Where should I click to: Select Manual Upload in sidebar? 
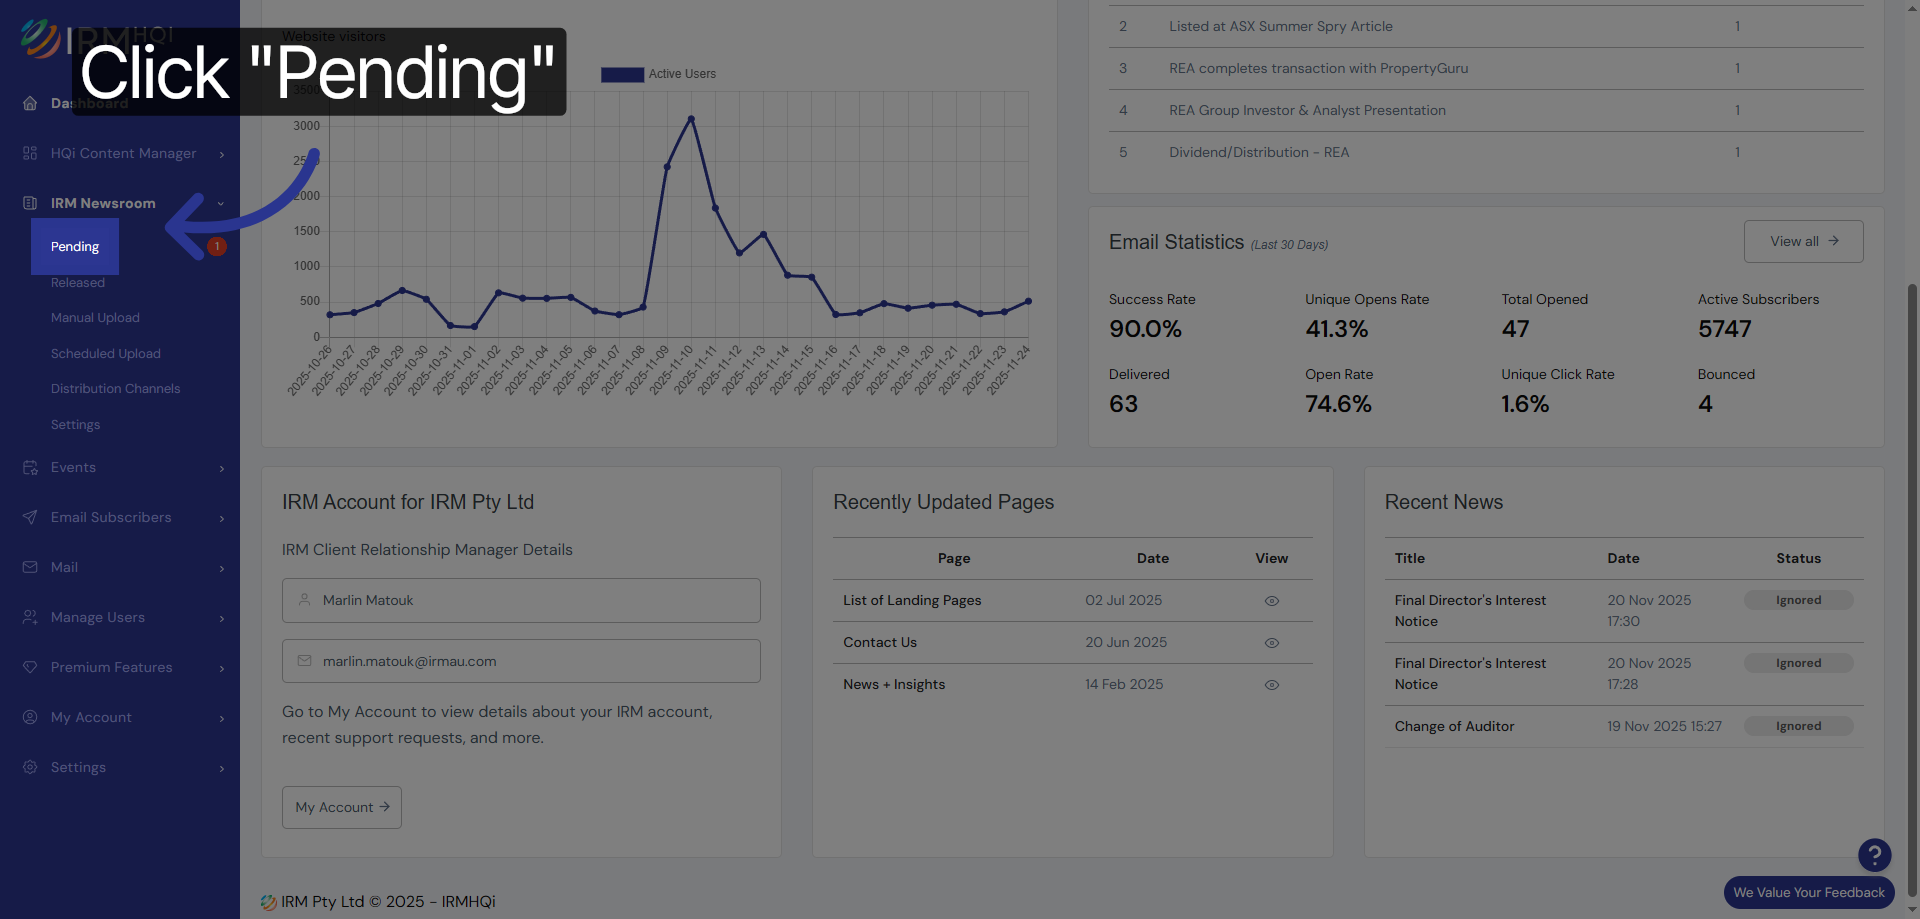(95, 318)
